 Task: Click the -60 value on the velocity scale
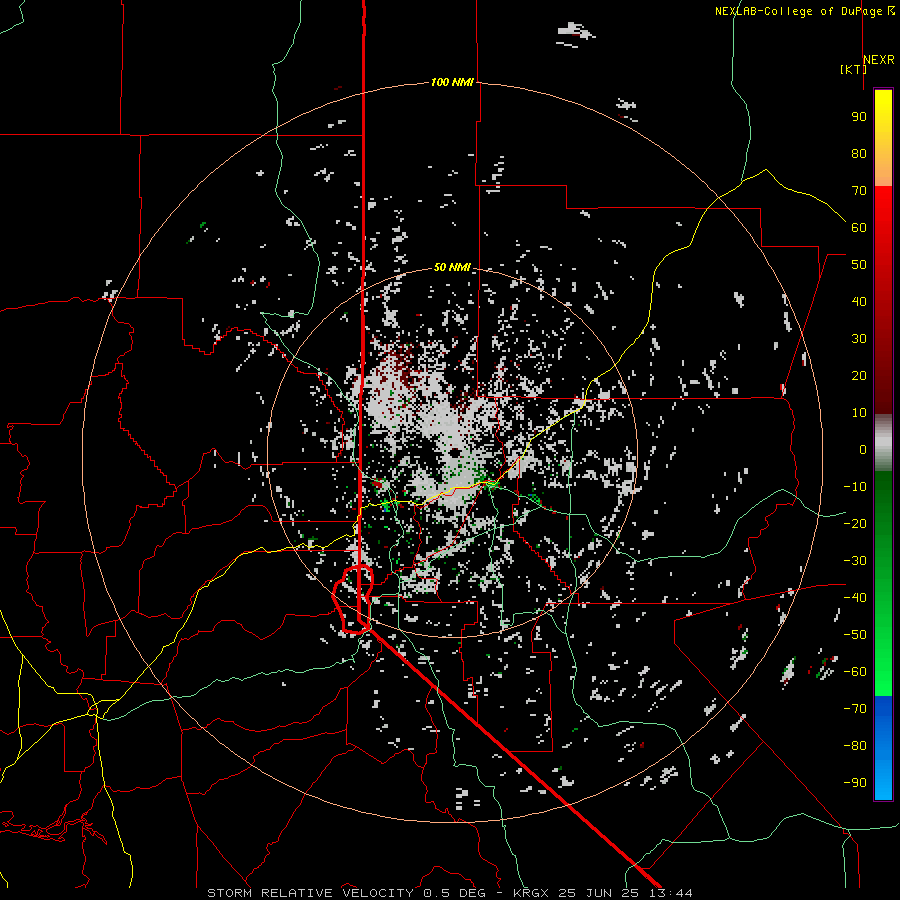coord(855,672)
